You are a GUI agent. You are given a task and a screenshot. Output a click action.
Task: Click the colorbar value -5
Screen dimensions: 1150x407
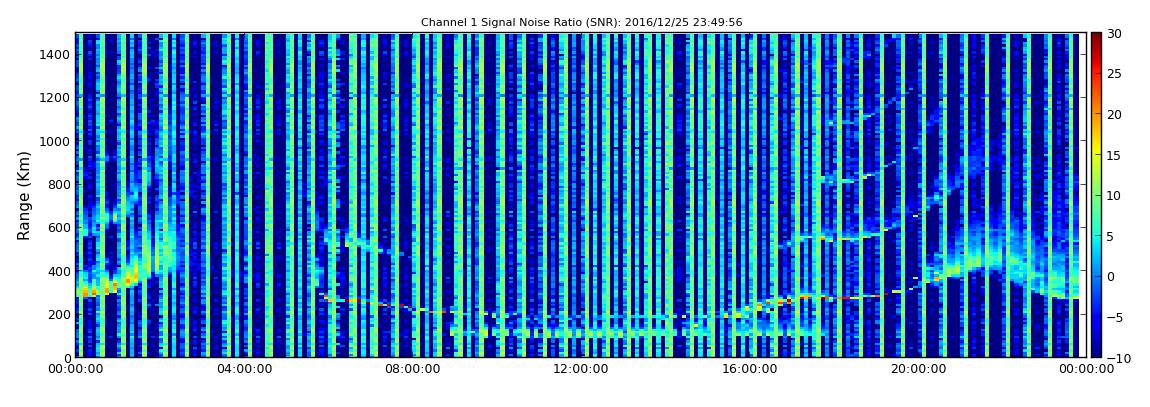point(1113,318)
